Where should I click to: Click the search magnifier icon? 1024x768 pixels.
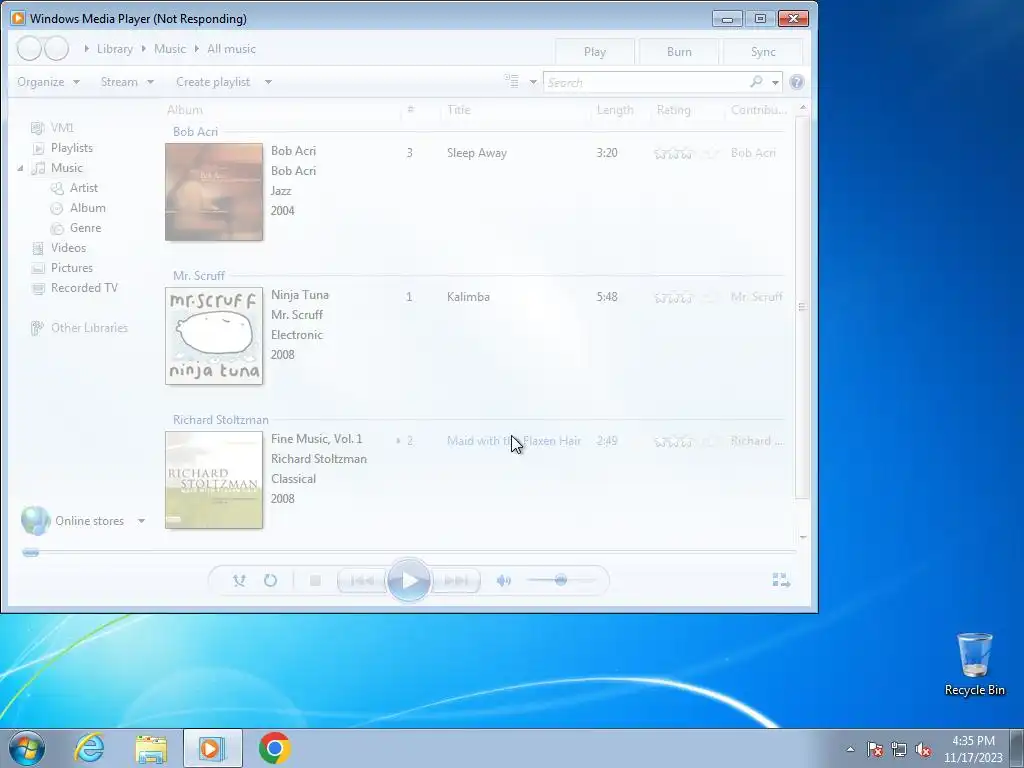point(756,82)
